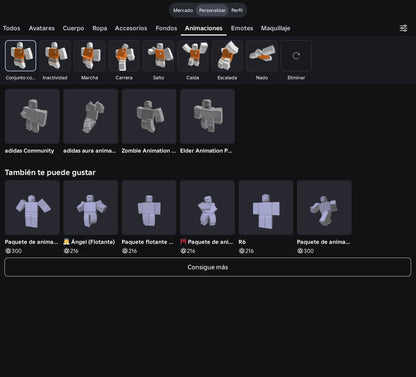Select the Caída animation slot
The height and width of the screenshot is (377, 416).
click(193, 56)
